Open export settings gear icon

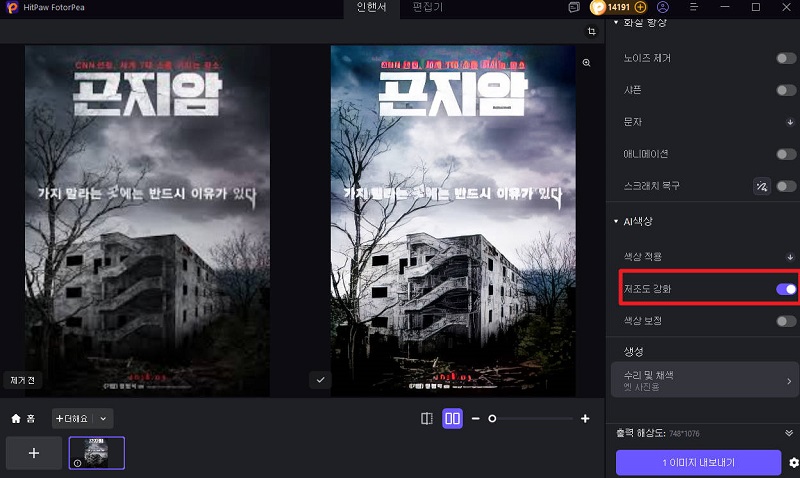pos(794,463)
